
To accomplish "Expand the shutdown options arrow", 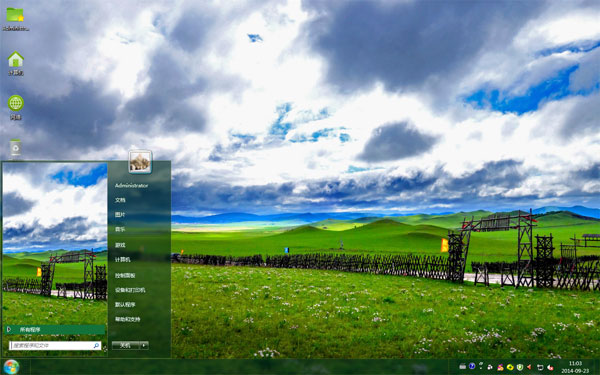I will [x=144, y=345].
